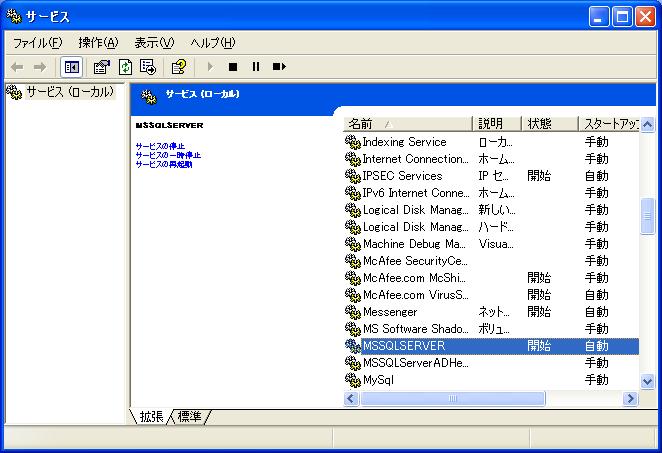Click the Start Service play button

[x=210, y=67]
